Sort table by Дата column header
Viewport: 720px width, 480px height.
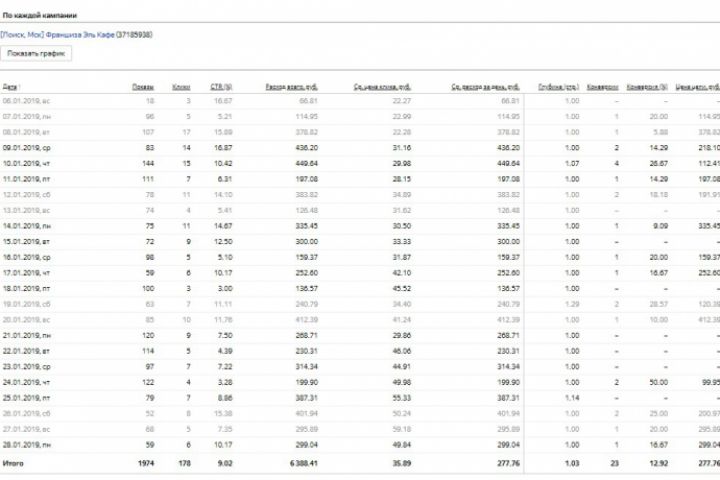[x=10, y=87]
